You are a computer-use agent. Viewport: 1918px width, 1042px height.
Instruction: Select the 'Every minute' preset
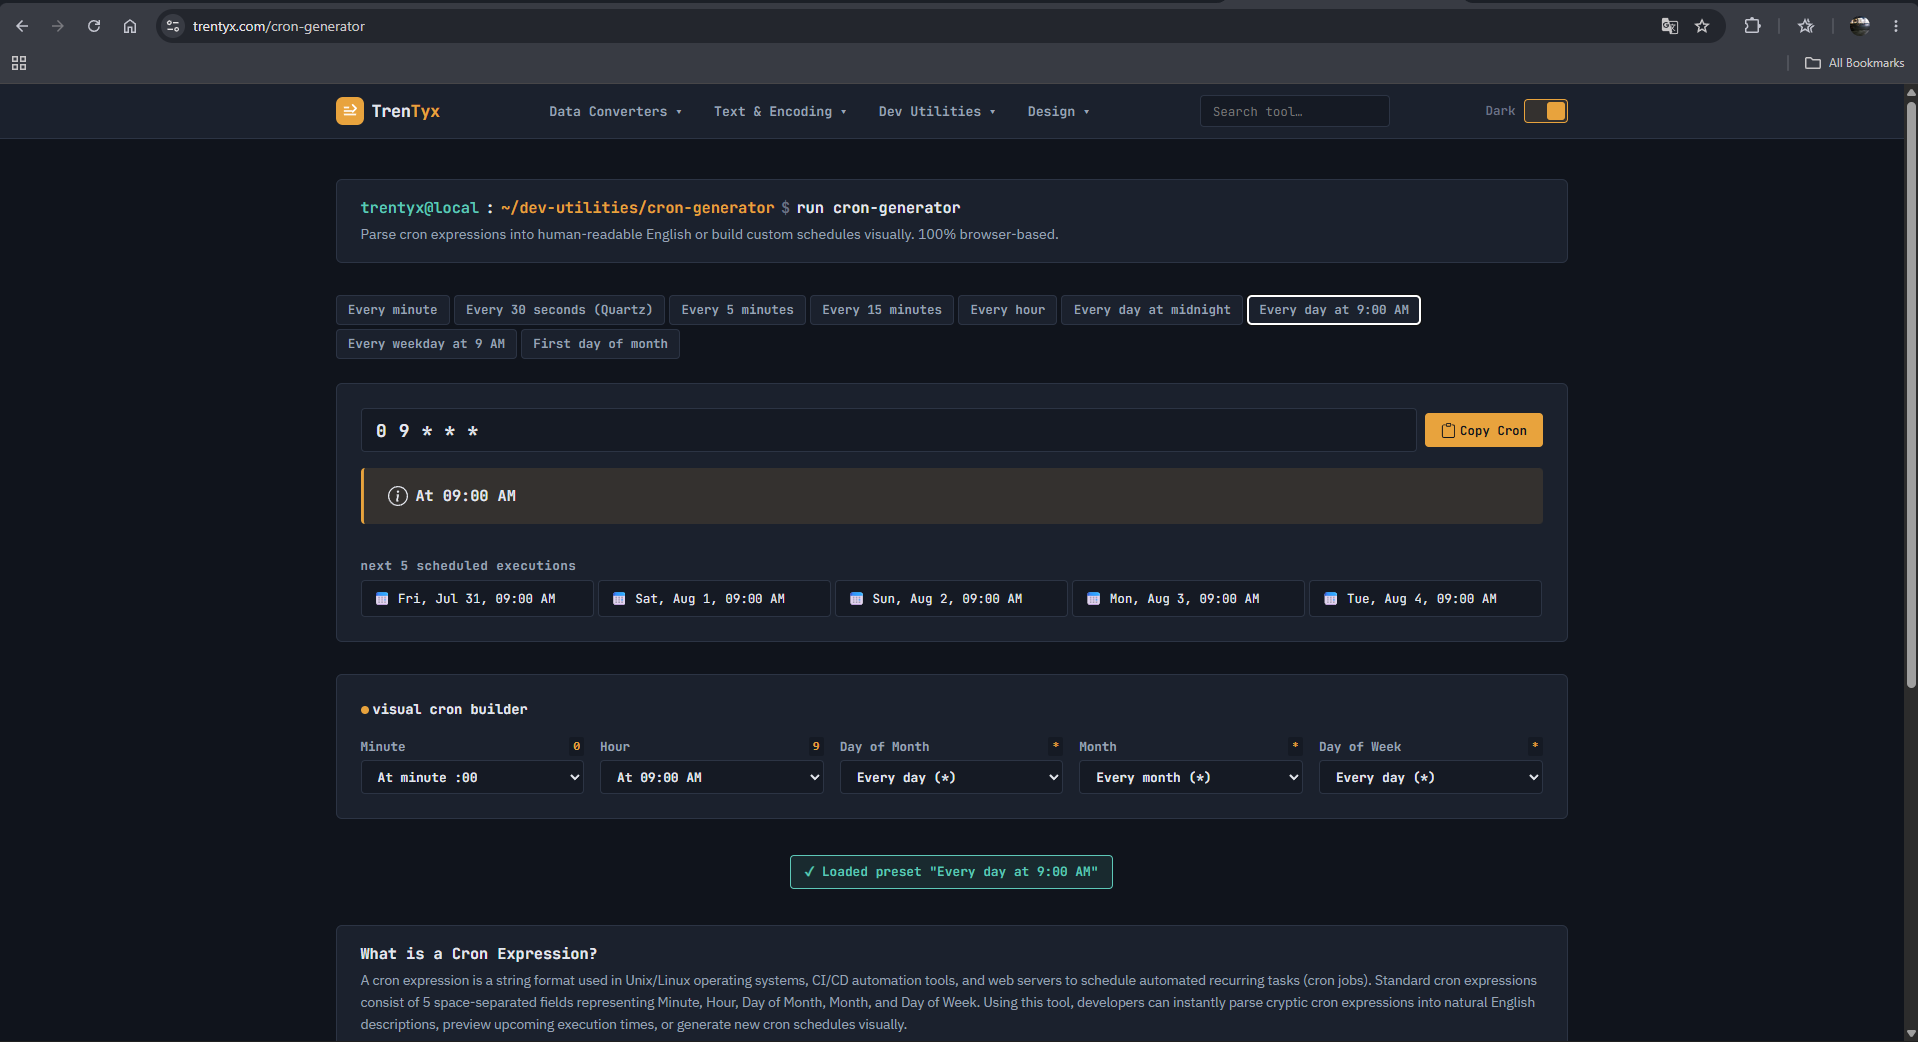pyautogui.click(x=392, y=310)
